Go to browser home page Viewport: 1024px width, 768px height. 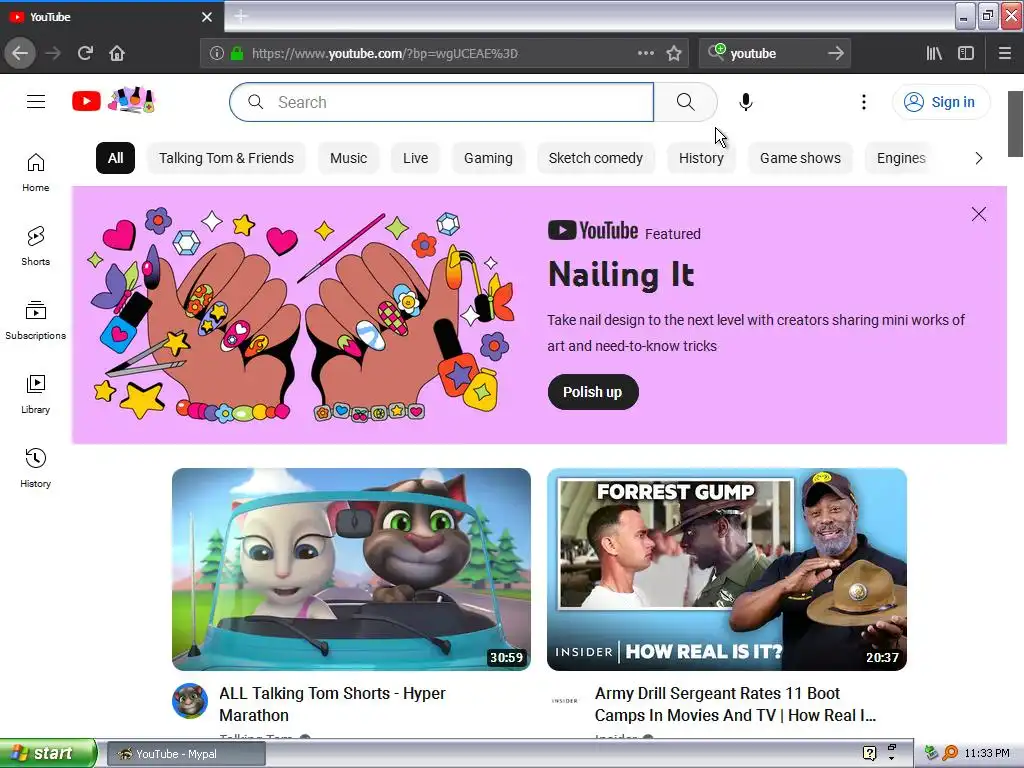pos(117,53)
